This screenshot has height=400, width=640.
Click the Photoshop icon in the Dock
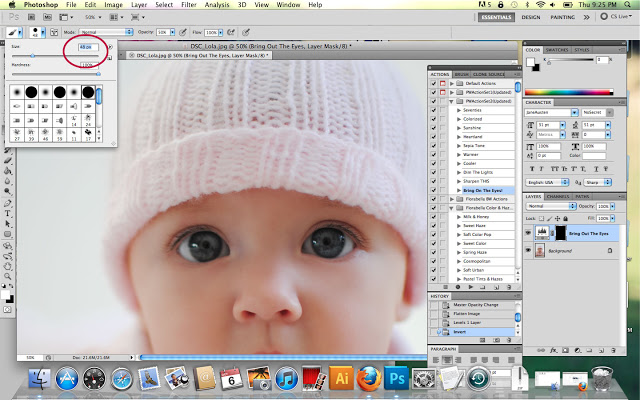396,378
